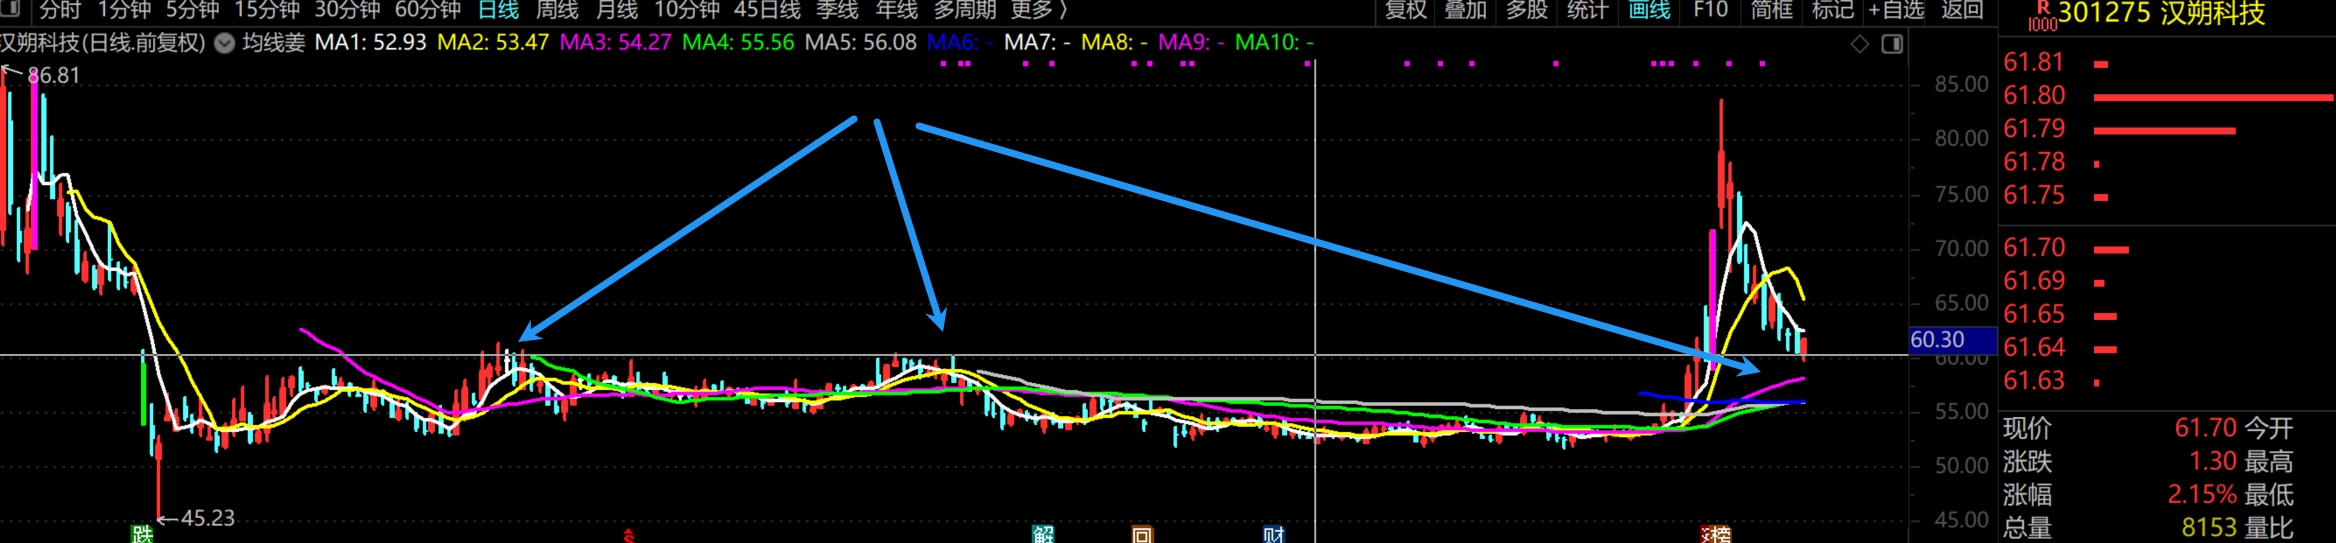Open the indicator dropdown next to 汉朔科技 title
This screenshot has width=2336, height=543.
(225, 43)
